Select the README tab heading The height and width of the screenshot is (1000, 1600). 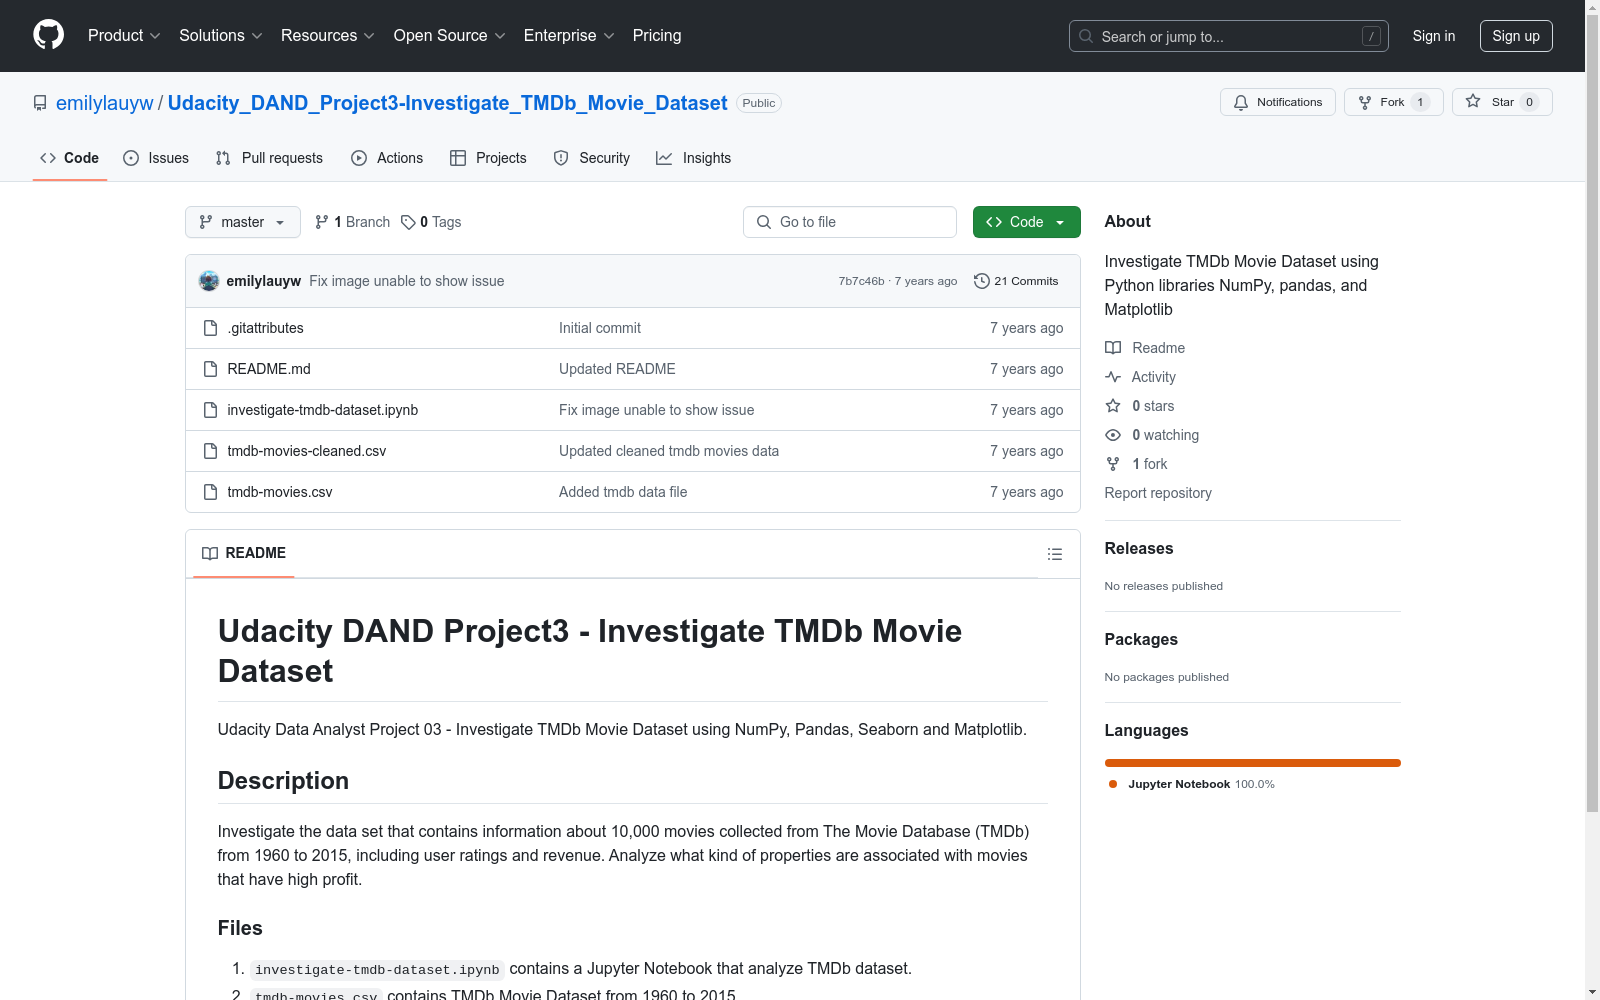[244, 553]
